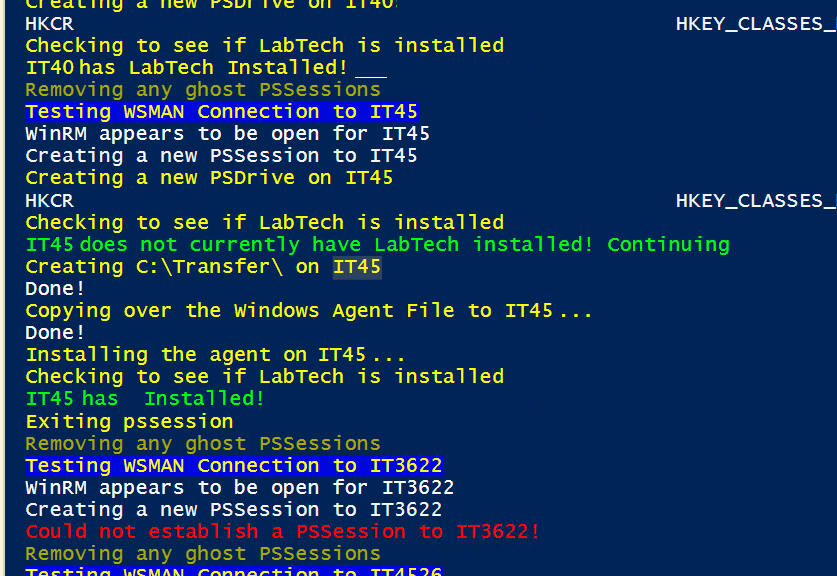Click 'WinRM appears to be open for IT3622'
This screenshot has height=576, width=837.
(240, 488)
